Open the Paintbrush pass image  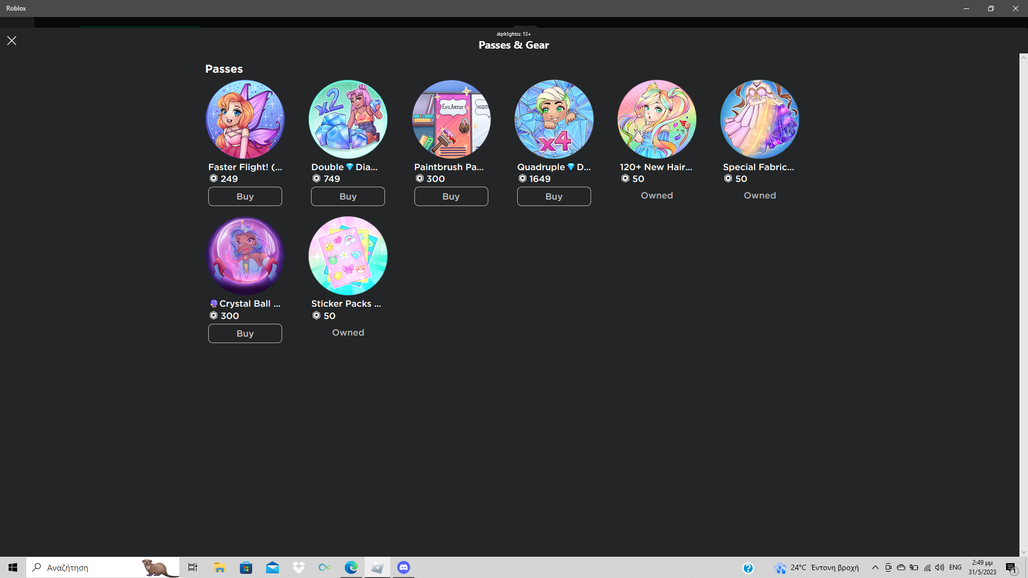pyautogui.click(x=451, y=119)
